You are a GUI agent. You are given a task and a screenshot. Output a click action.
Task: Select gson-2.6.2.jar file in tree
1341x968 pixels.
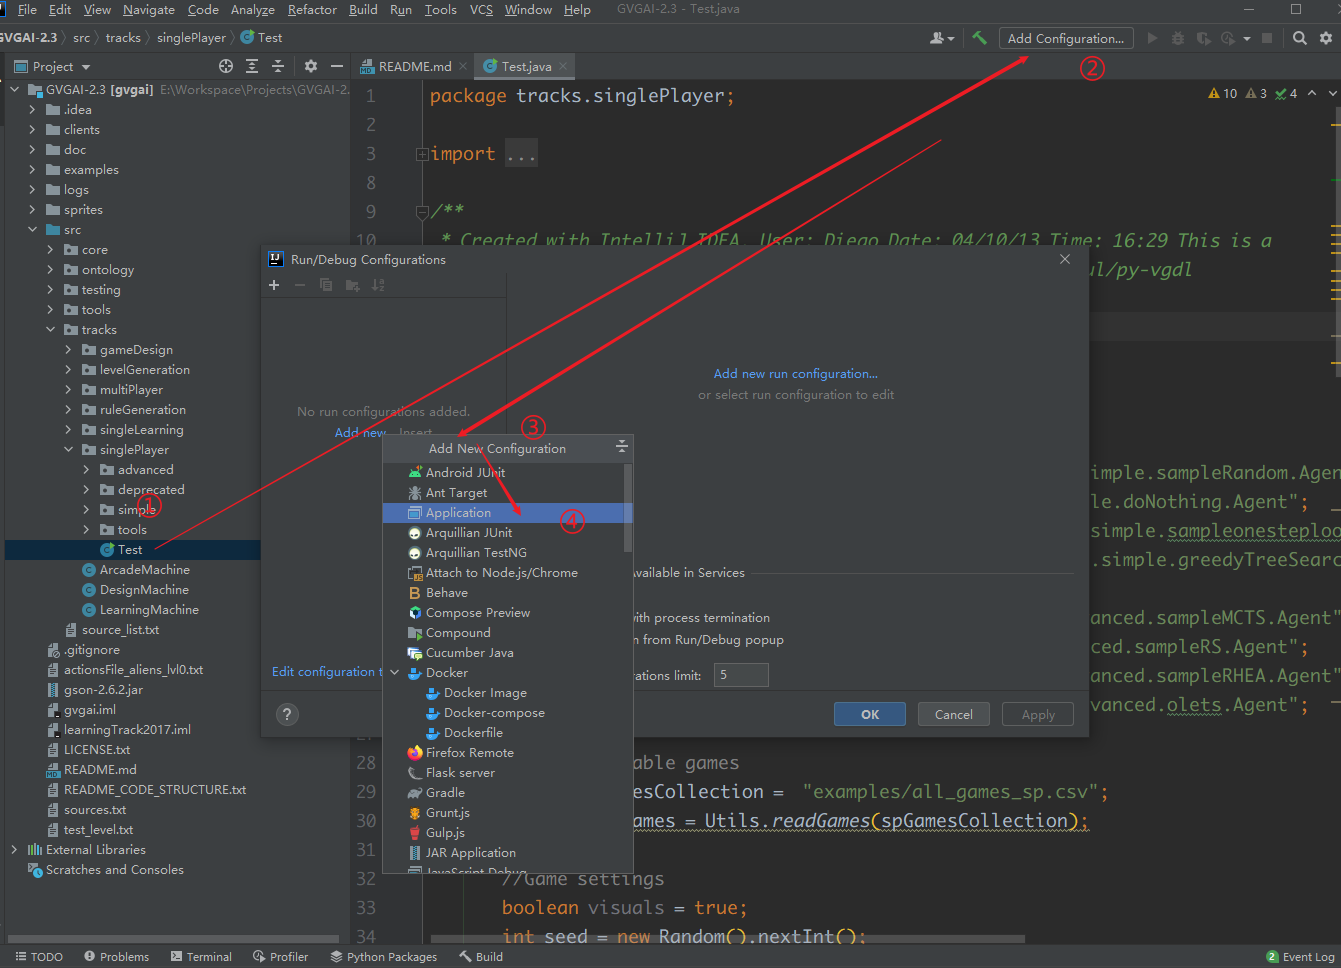(103, 690)
